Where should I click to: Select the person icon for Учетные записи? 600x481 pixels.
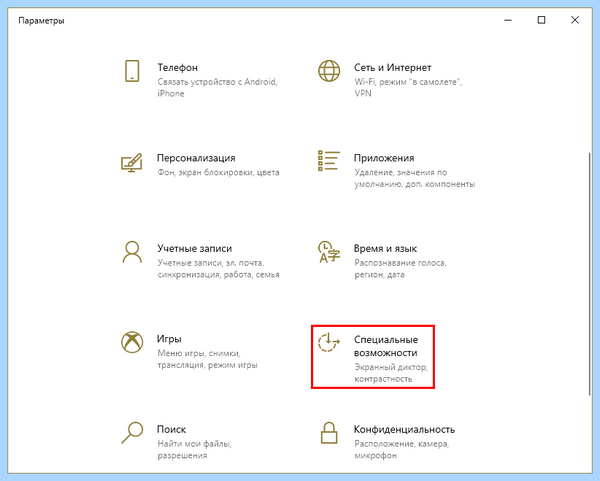coord(132,252)
